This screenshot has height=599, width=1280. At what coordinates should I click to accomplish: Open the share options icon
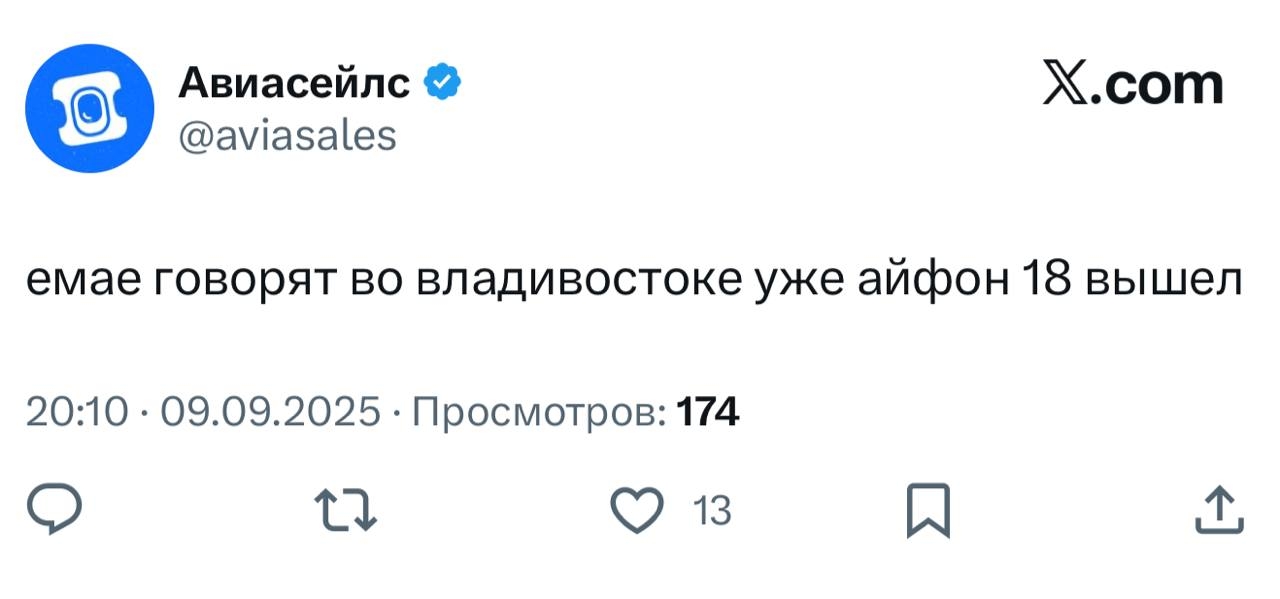pos(1219,512)
